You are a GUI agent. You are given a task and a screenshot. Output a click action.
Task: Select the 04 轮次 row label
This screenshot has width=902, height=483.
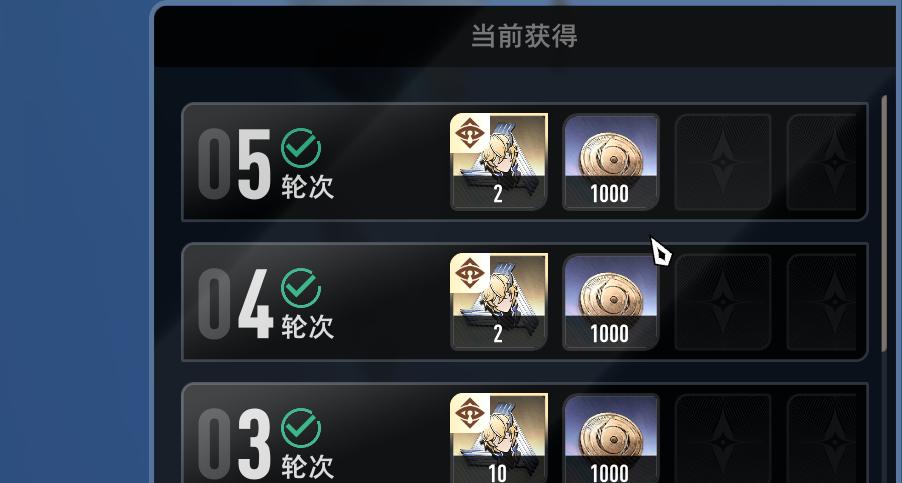point(266,304)
